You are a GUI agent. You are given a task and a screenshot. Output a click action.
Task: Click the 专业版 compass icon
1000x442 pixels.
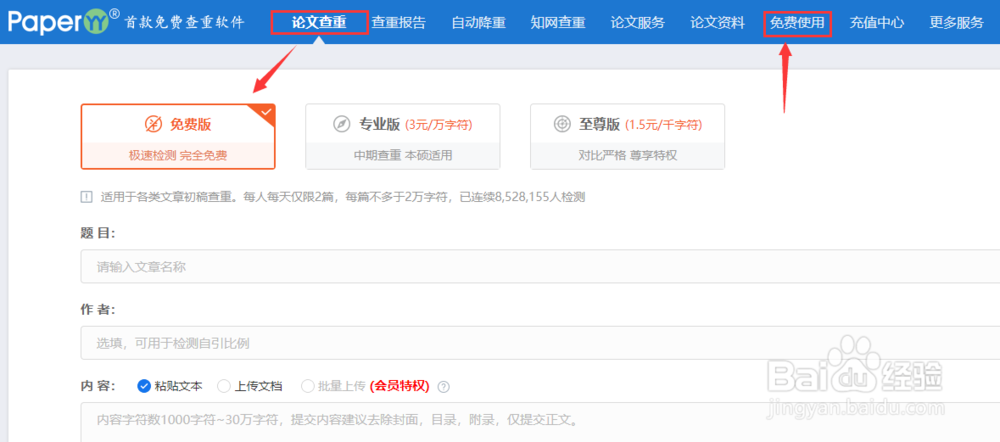click(342, 124)
